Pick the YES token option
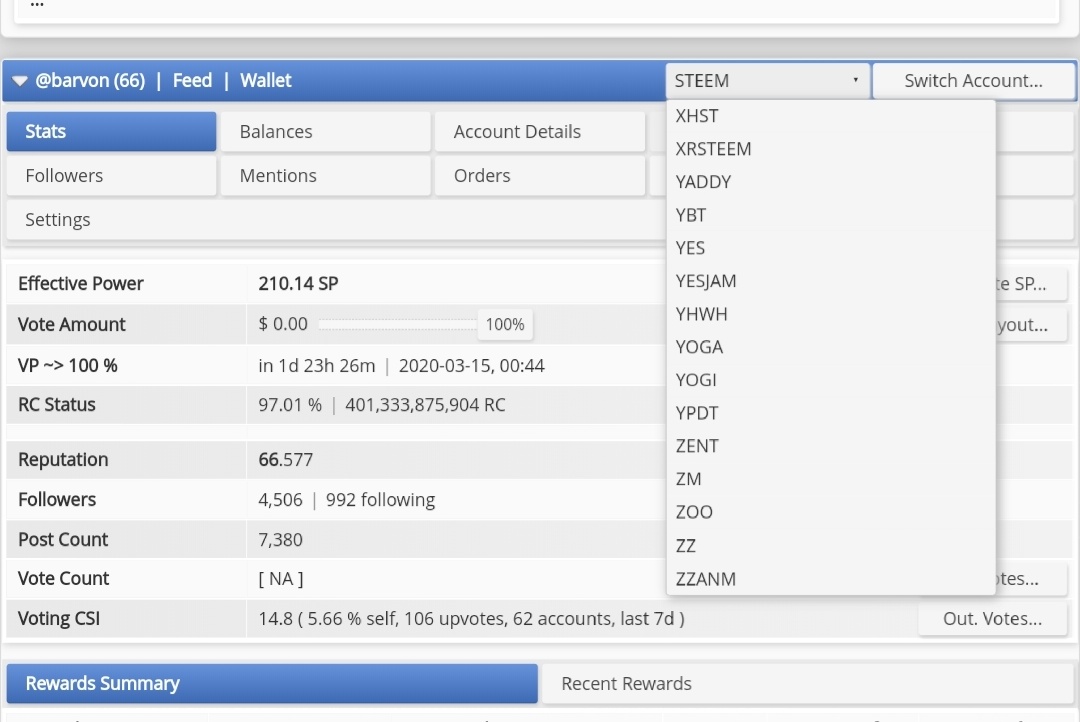 [831, 248]
